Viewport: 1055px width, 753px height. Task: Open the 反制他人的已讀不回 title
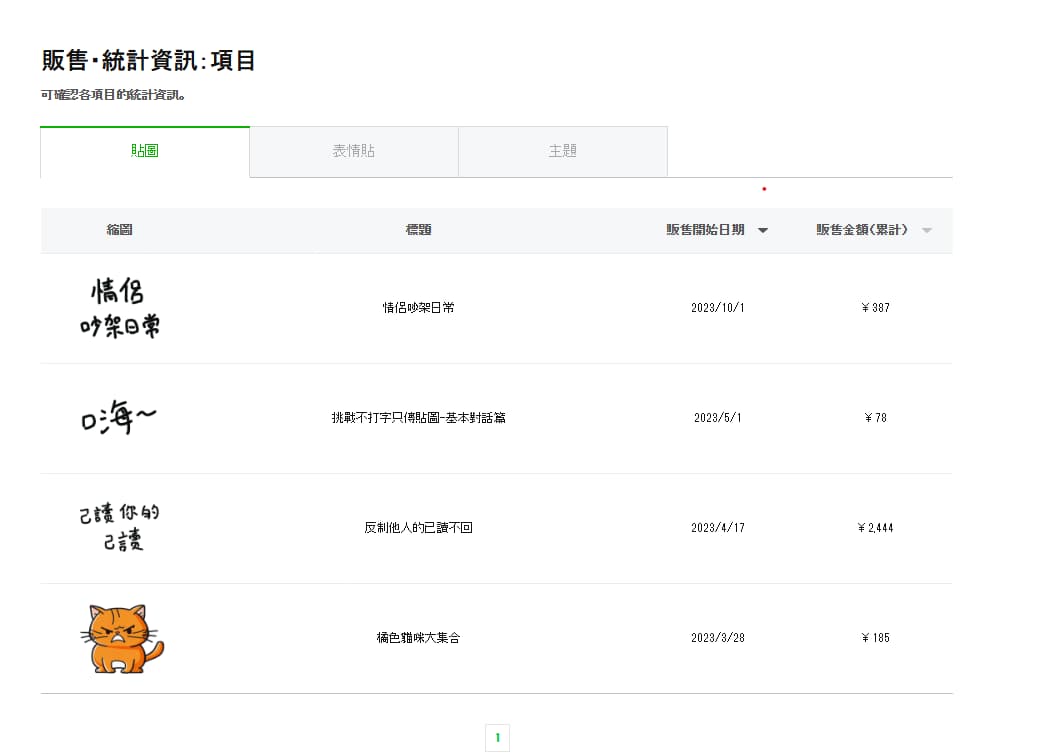(418, 528)
